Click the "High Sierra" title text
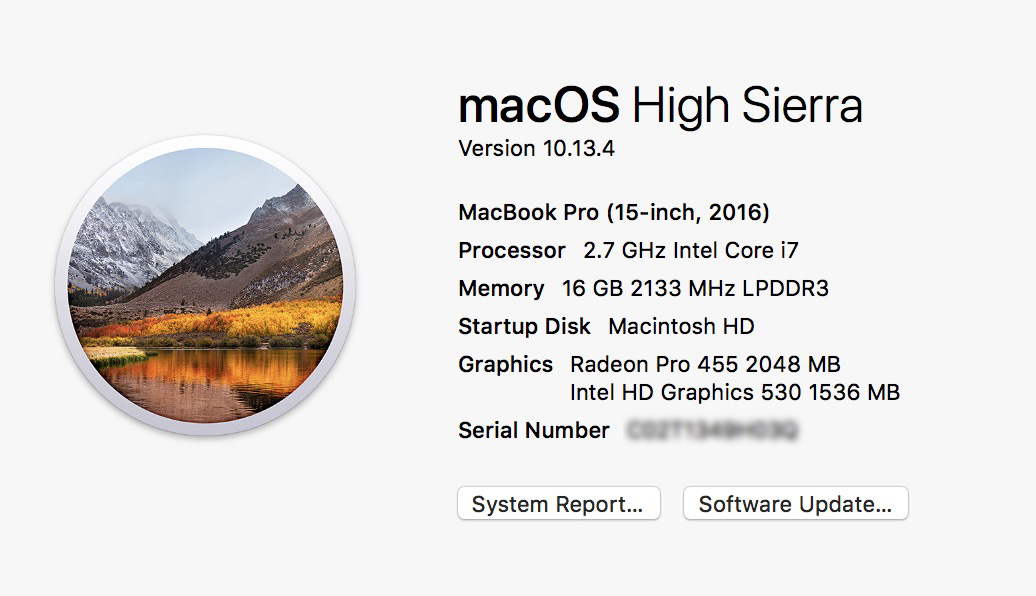 point(747,105)
